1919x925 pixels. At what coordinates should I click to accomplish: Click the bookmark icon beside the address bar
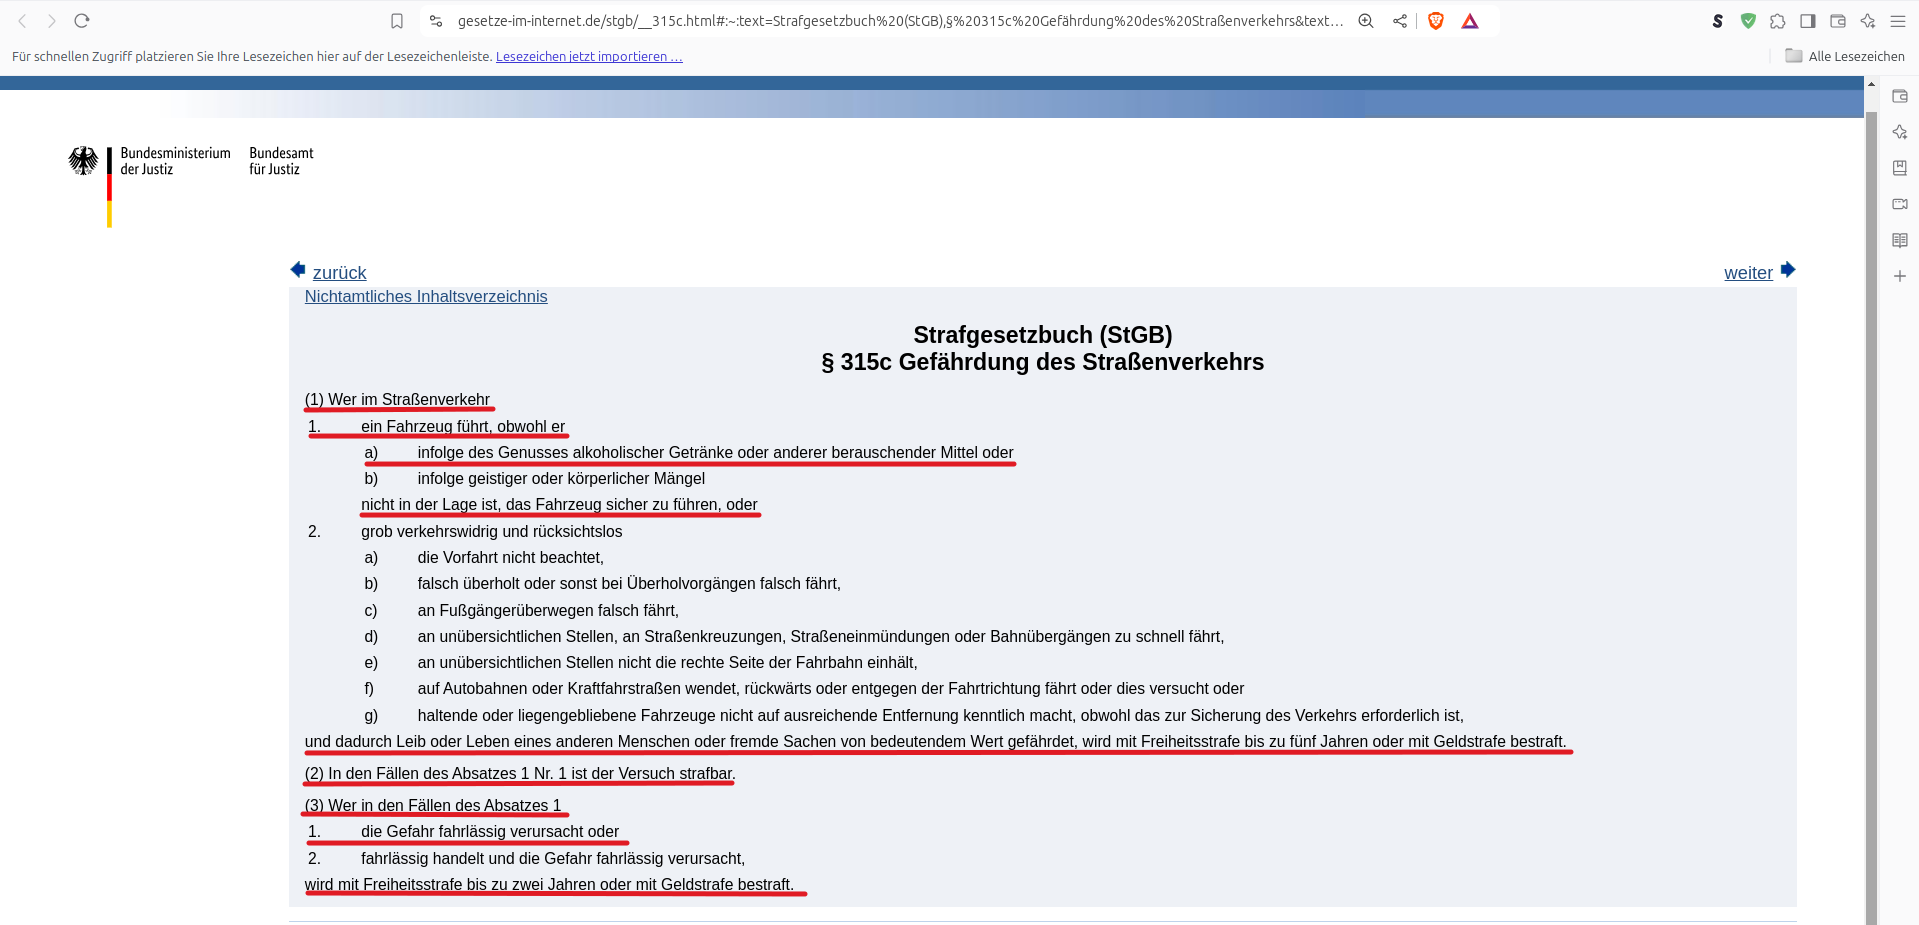[x=397, y=21]
